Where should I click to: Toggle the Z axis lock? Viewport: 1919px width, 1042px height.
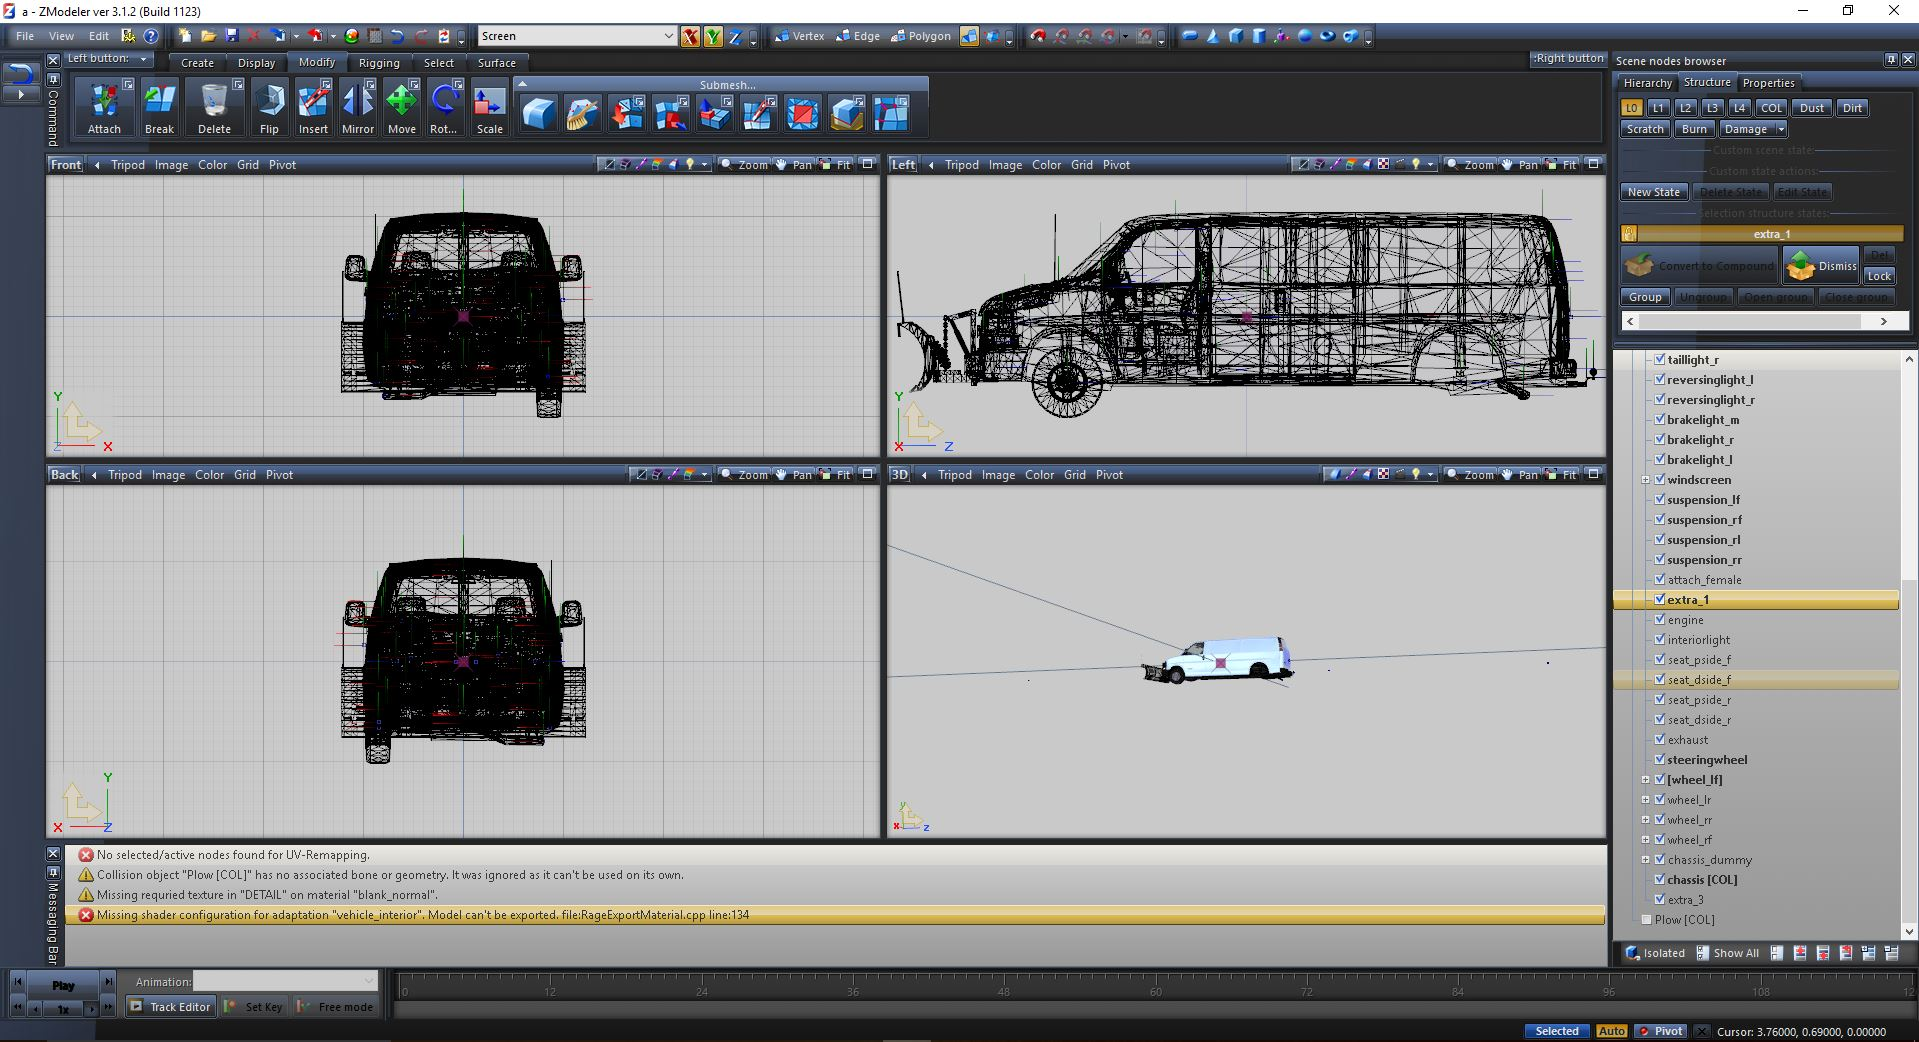[x=735, y=36]
